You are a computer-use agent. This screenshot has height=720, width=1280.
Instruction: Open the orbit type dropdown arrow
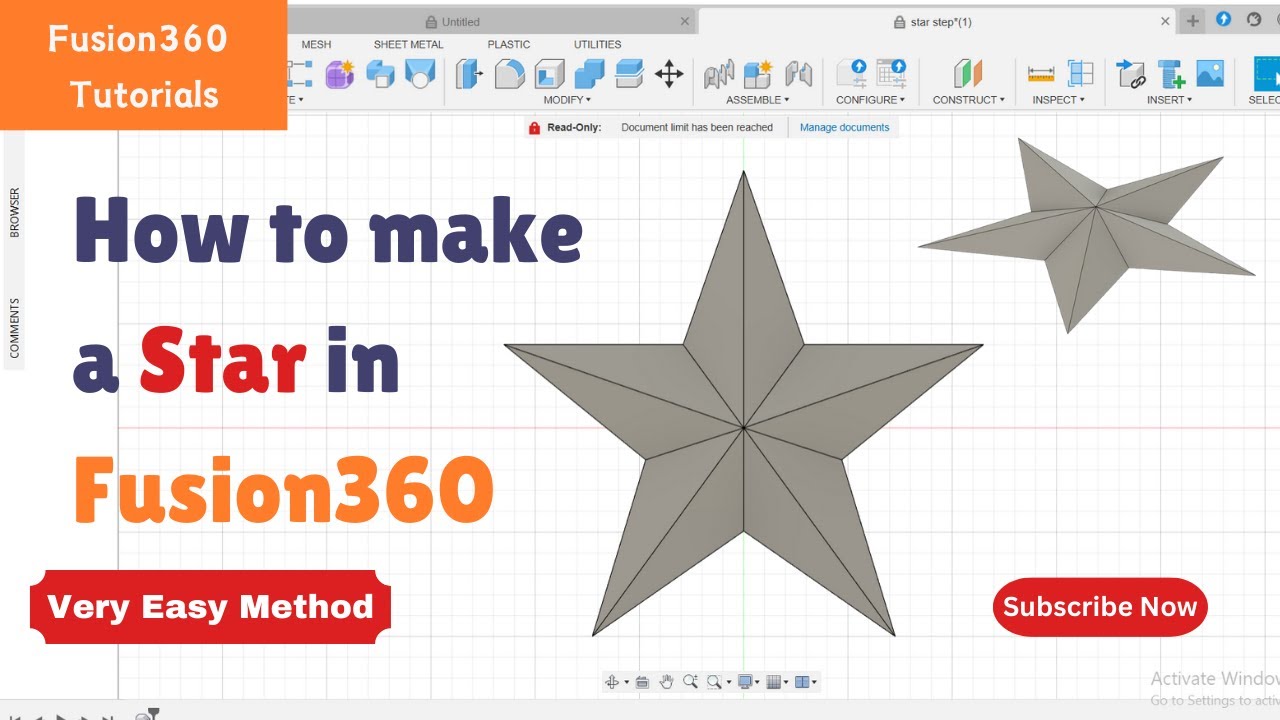point(627,683)
